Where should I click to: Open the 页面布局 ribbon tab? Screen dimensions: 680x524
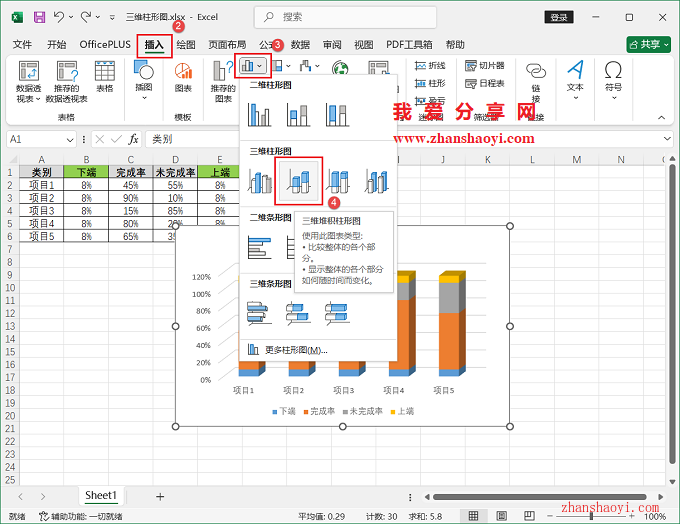tap(227, 45)
